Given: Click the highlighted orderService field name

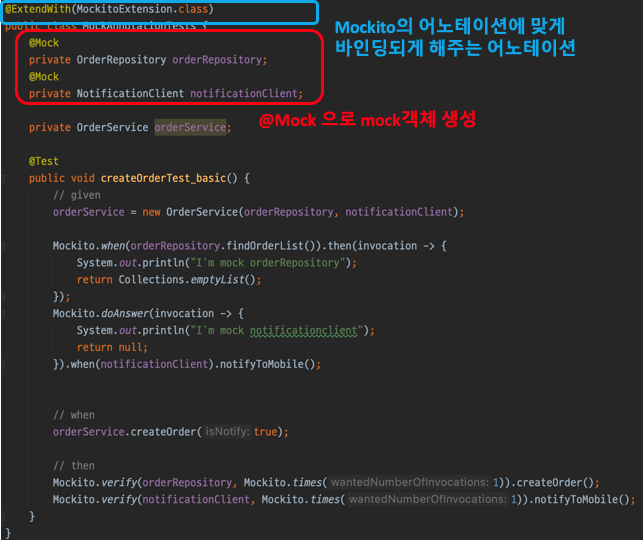Looking at the screenshot, I should 190,127.
